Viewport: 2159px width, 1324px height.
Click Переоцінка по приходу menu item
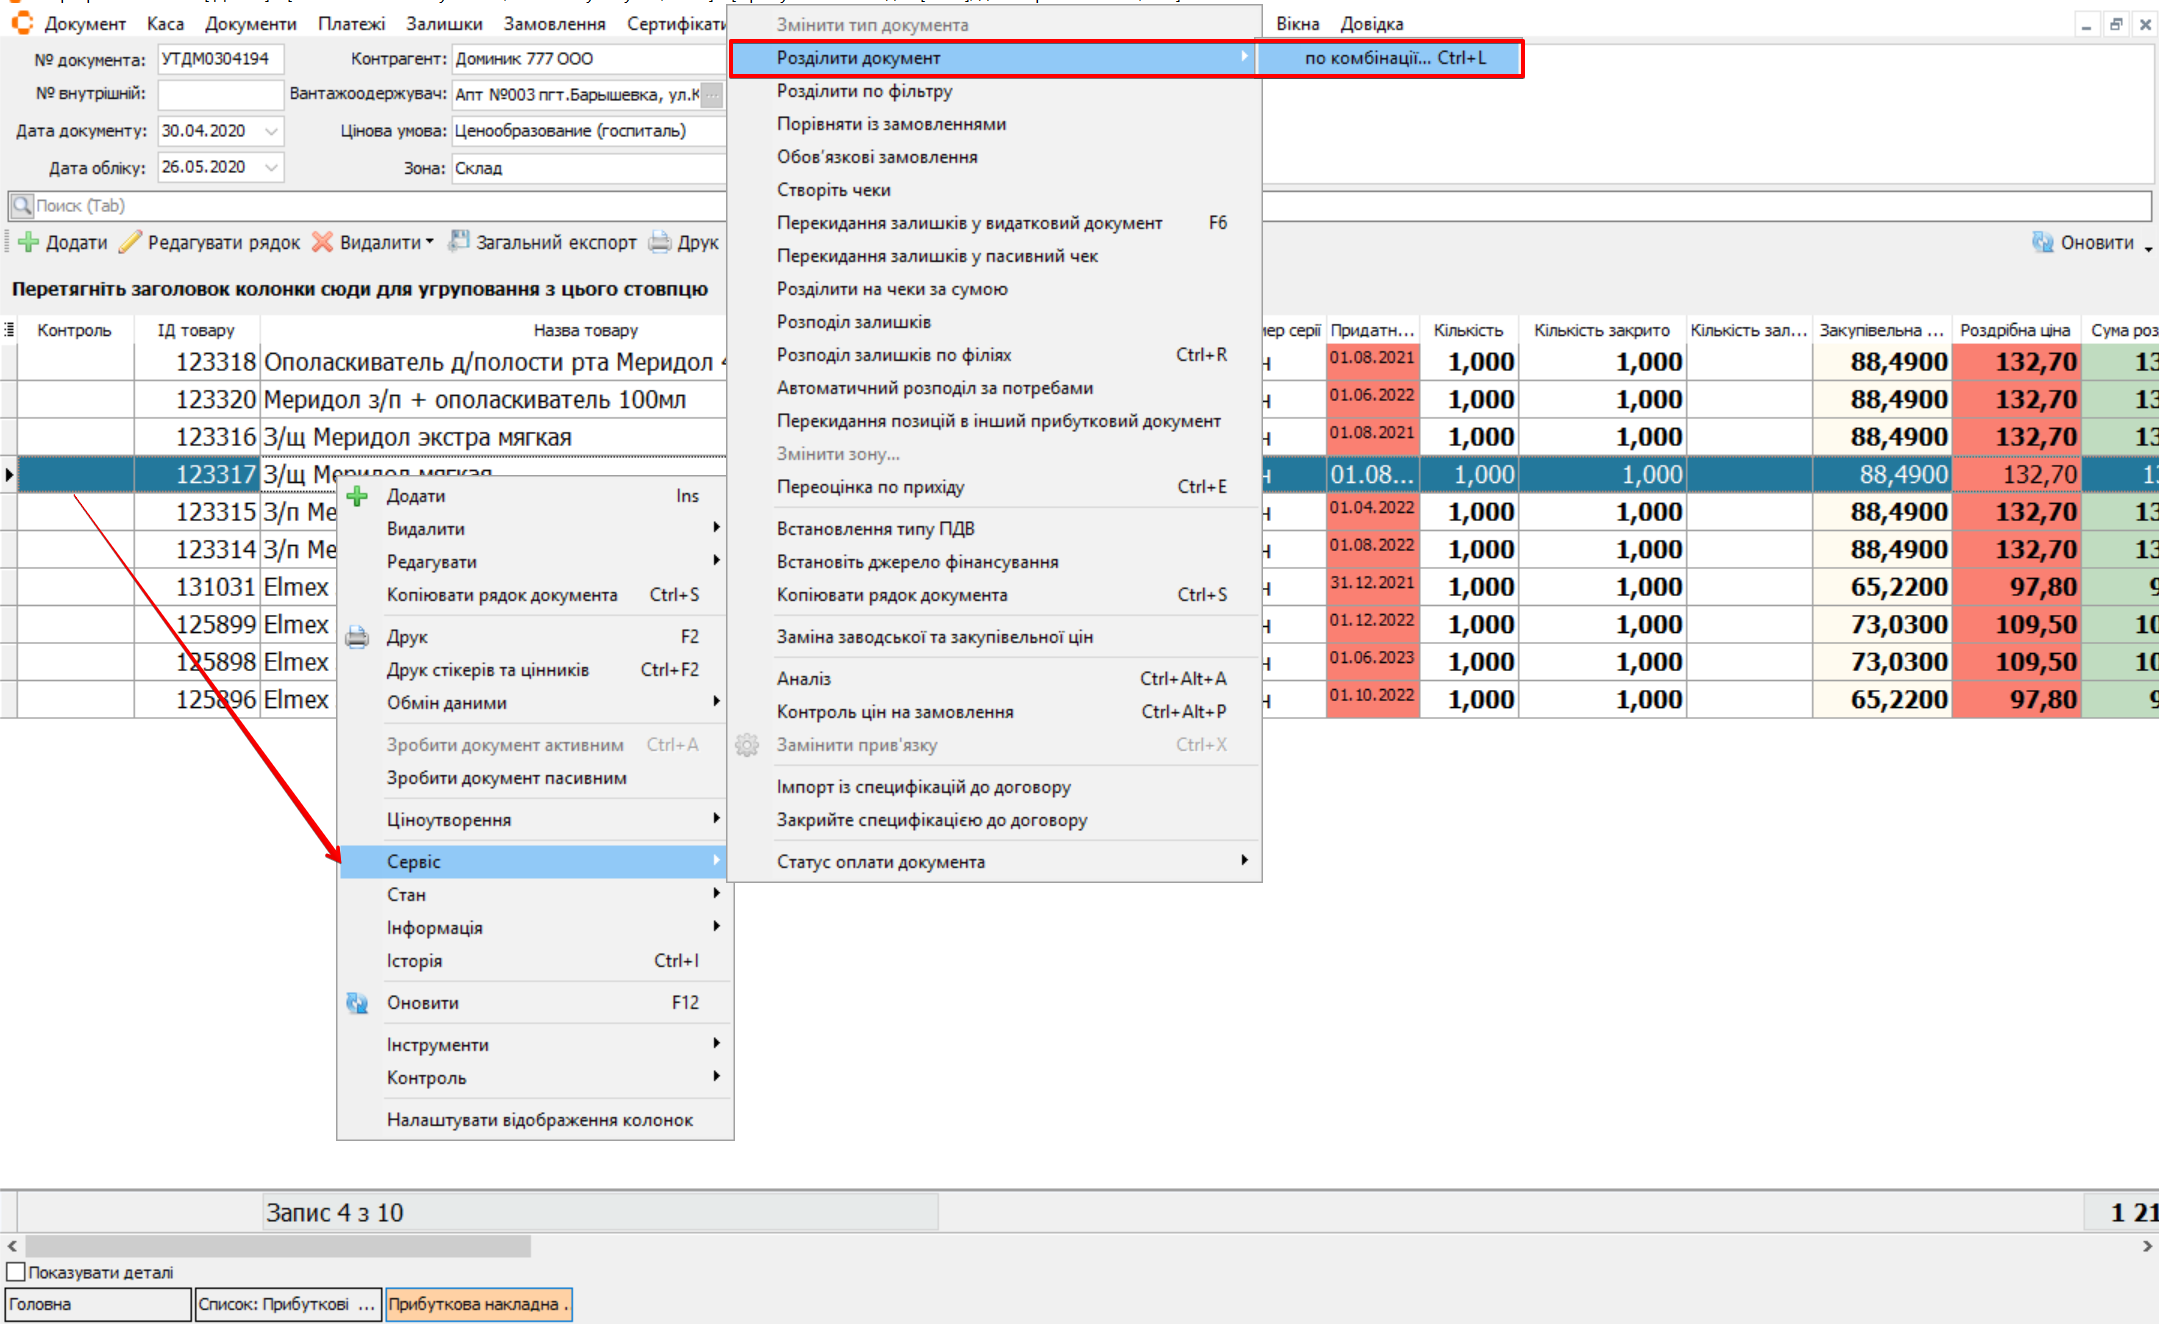(870, 487)
